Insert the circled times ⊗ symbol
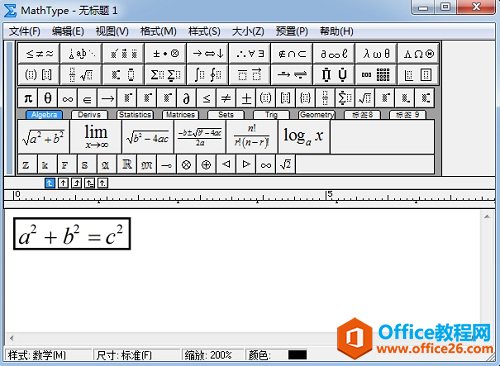Screen dimensions: 500x366 coord(186,164)
